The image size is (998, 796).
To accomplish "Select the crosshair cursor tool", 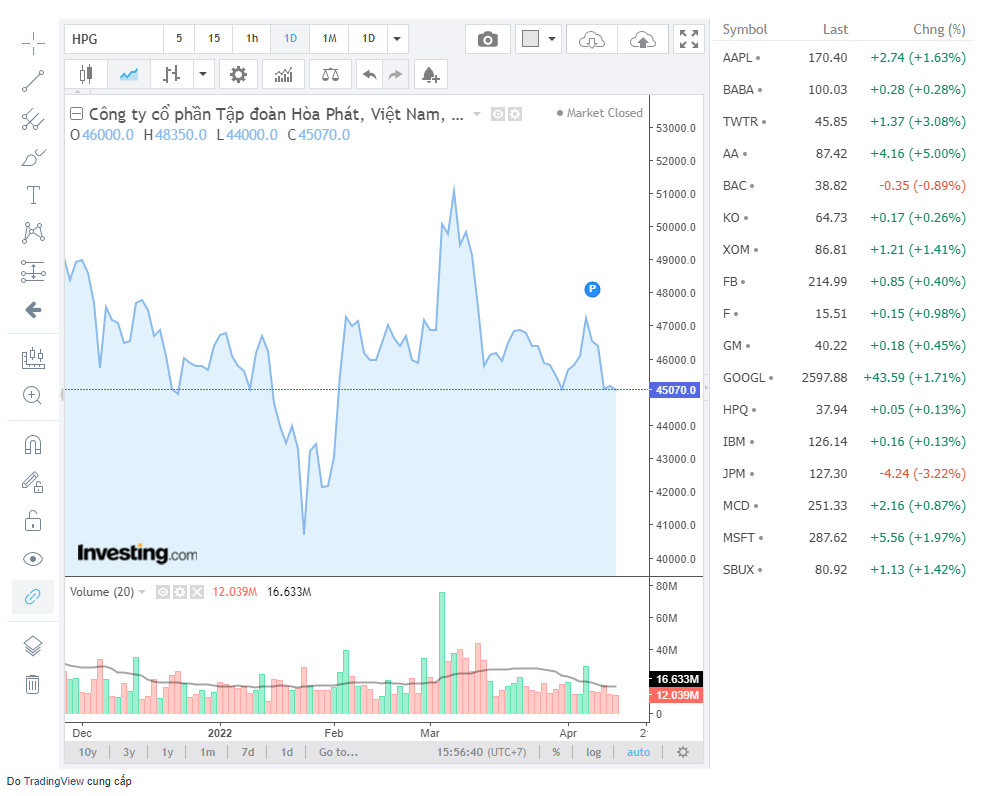I will coord(33,43).
